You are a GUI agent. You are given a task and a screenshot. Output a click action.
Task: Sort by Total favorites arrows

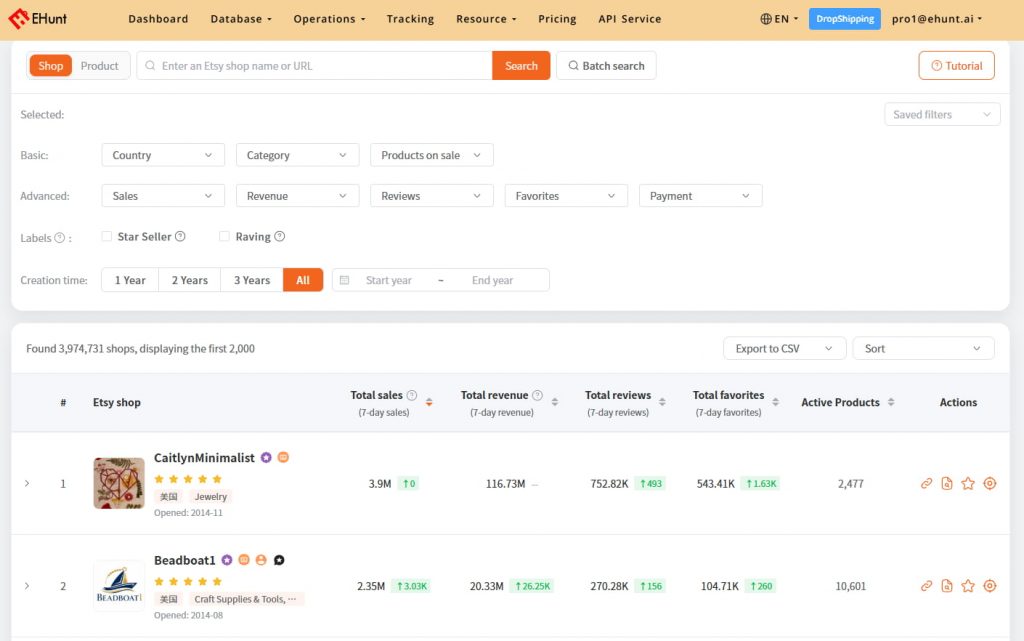point(775,402)
